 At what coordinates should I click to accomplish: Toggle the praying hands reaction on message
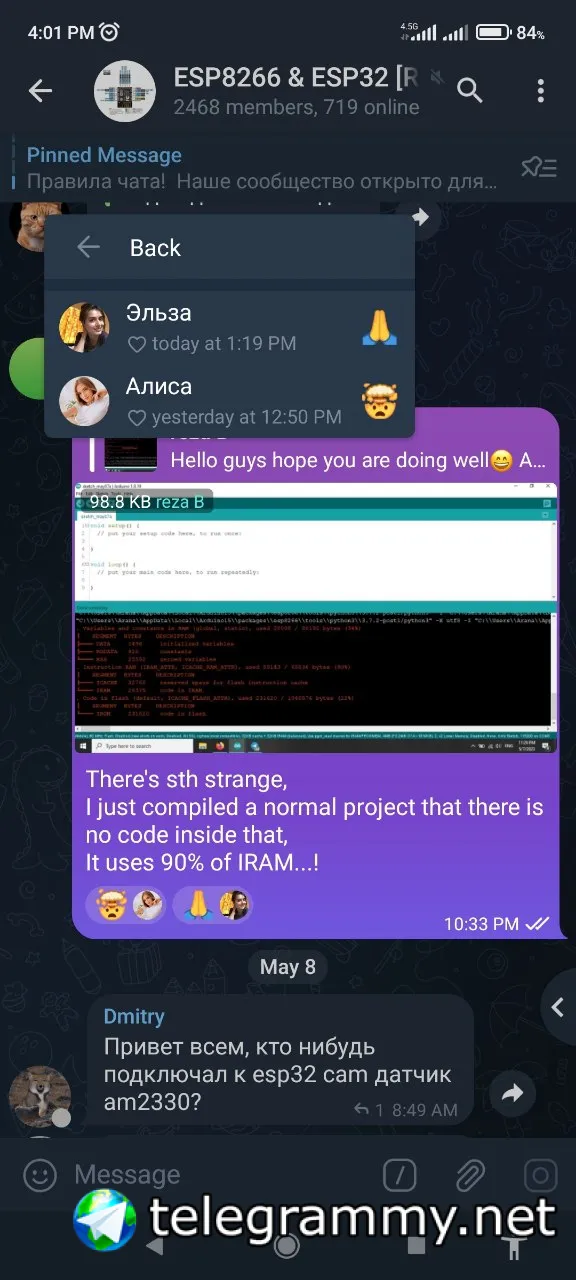click(x=213, y=905)
